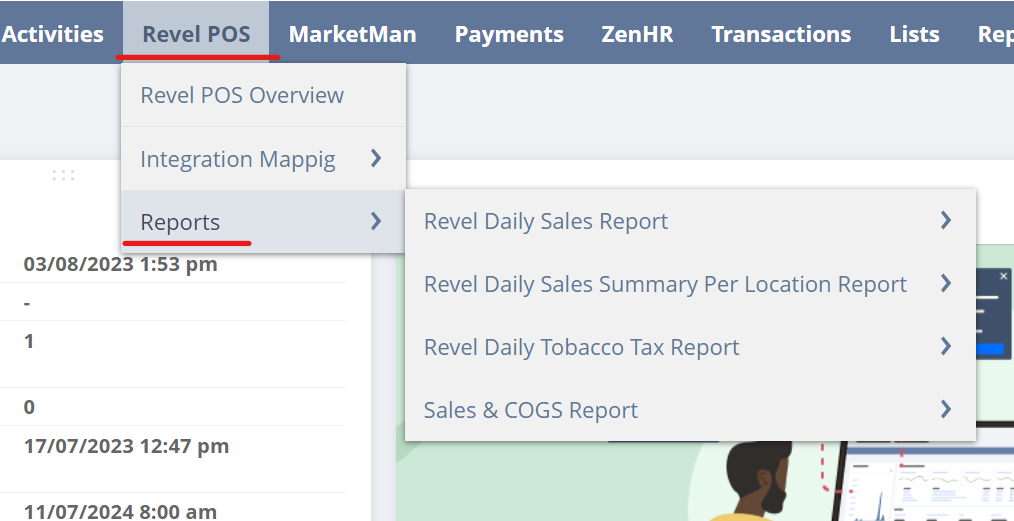Screen dimensions: 1014x521
Task: Open Sales & COGS Report
Action: pyautogui.click(x=690, y=409)
